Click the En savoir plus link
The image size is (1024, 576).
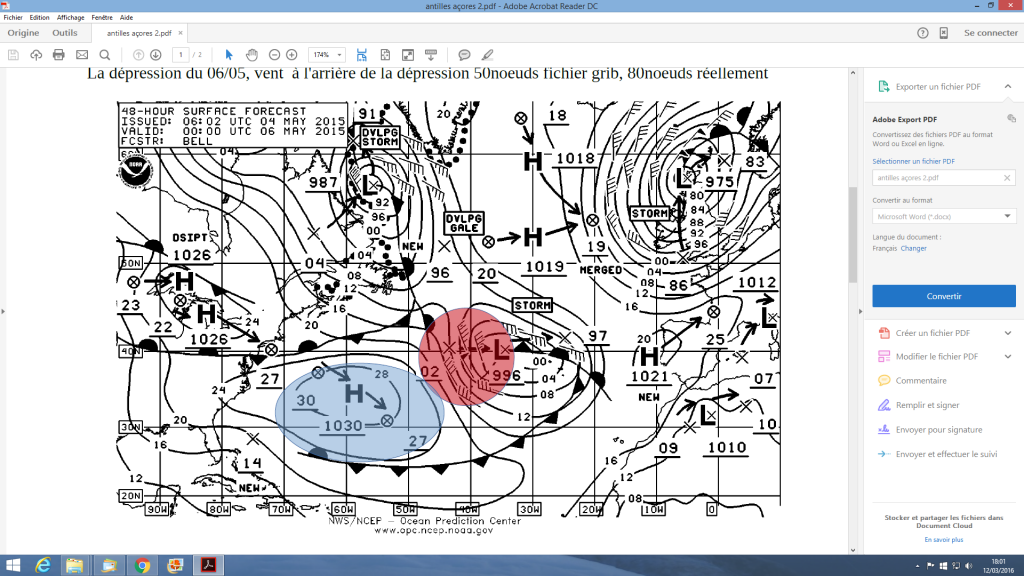coord(944,539)
